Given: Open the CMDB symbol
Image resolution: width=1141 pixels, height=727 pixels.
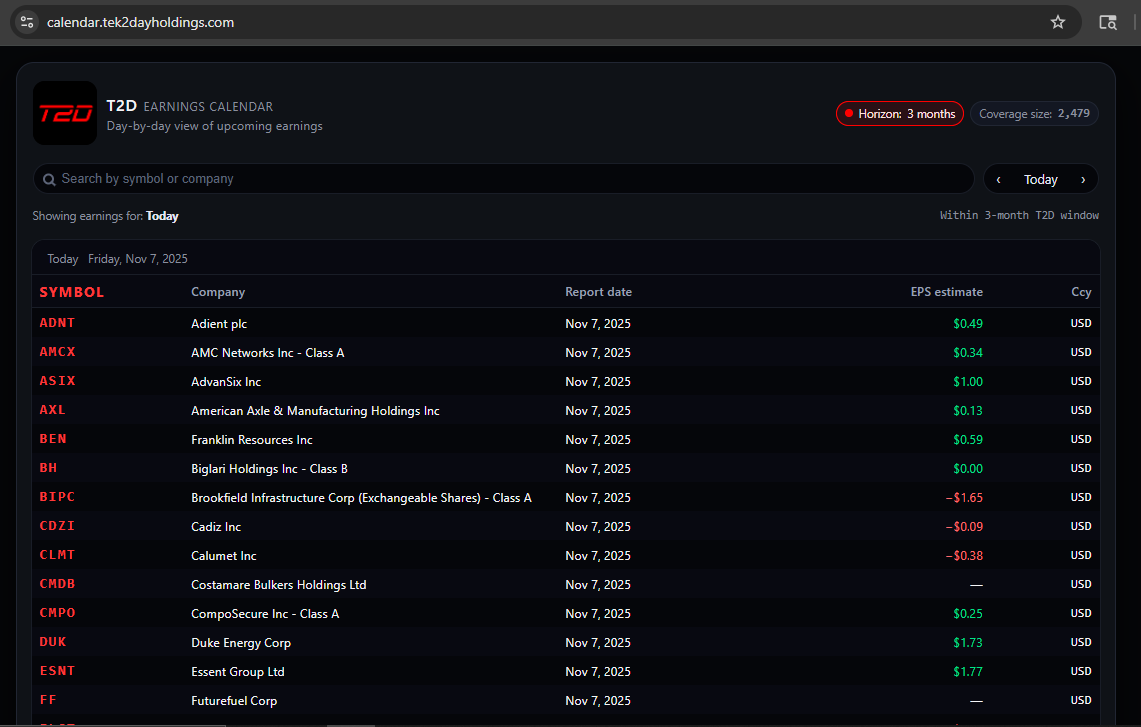Looking at the screenshot, I should pyautogui.click(x=57, y=584).
